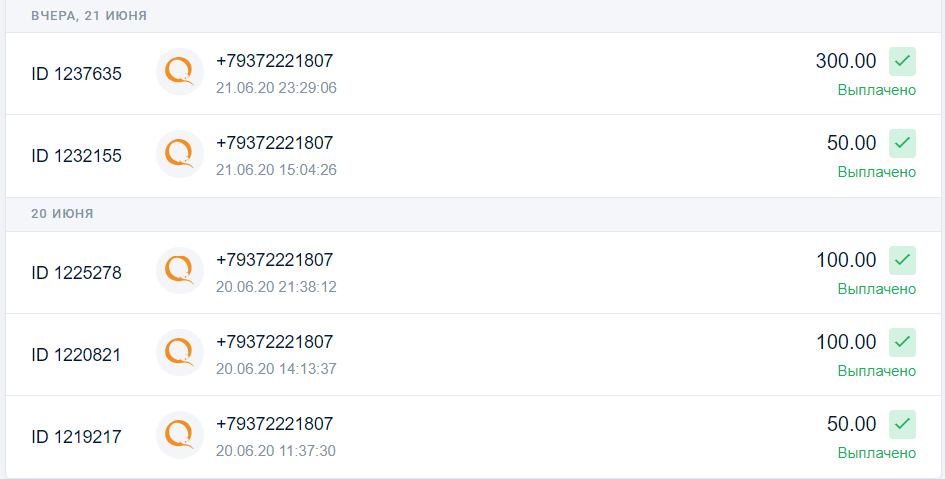Click the QIWI logo beside ID 1225278
The image size is (945, 479).
pyautogui.click(x=180, y=271)
